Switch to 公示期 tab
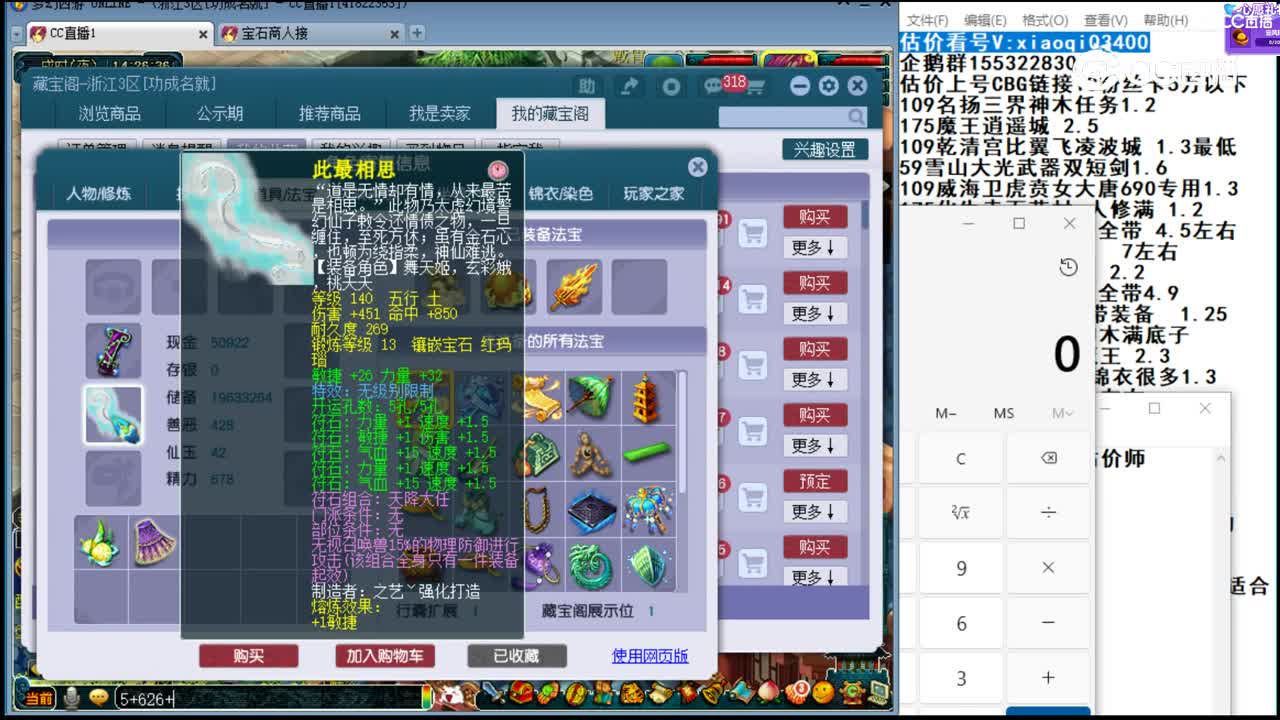1280x720 pixels. point(220,114)
